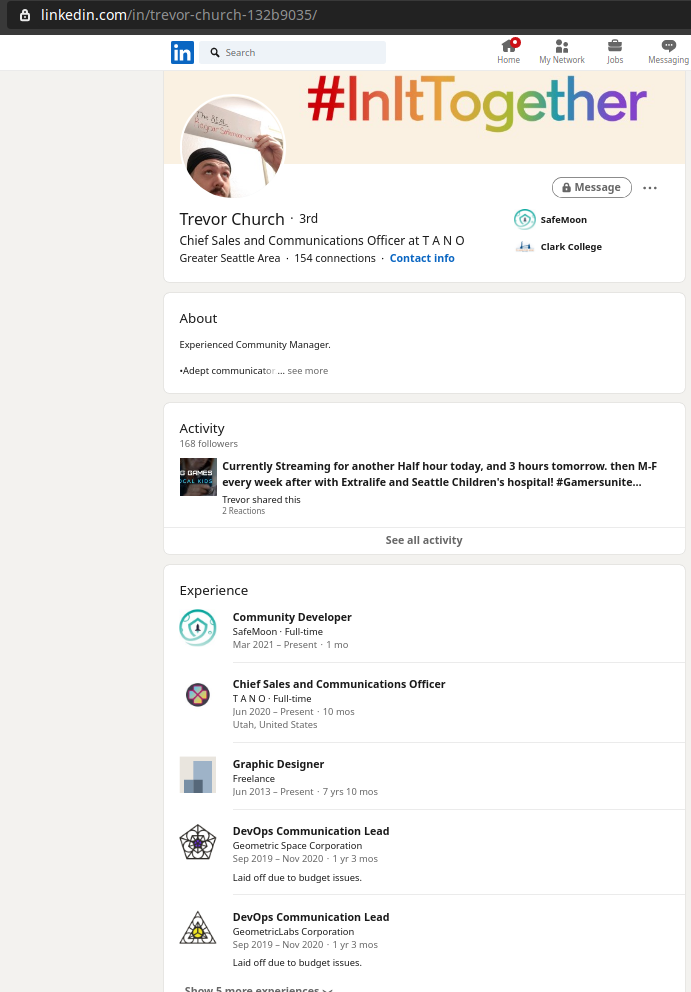
Task: Open the Clark College logo icon
Action: (525, 247)
